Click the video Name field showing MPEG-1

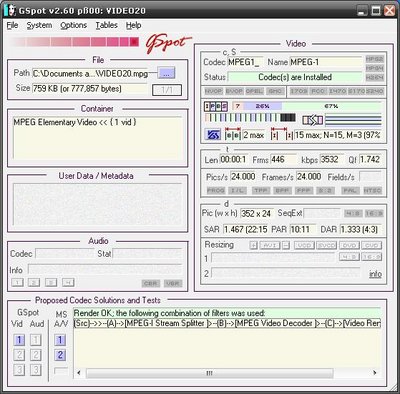[x=326, y=62]
